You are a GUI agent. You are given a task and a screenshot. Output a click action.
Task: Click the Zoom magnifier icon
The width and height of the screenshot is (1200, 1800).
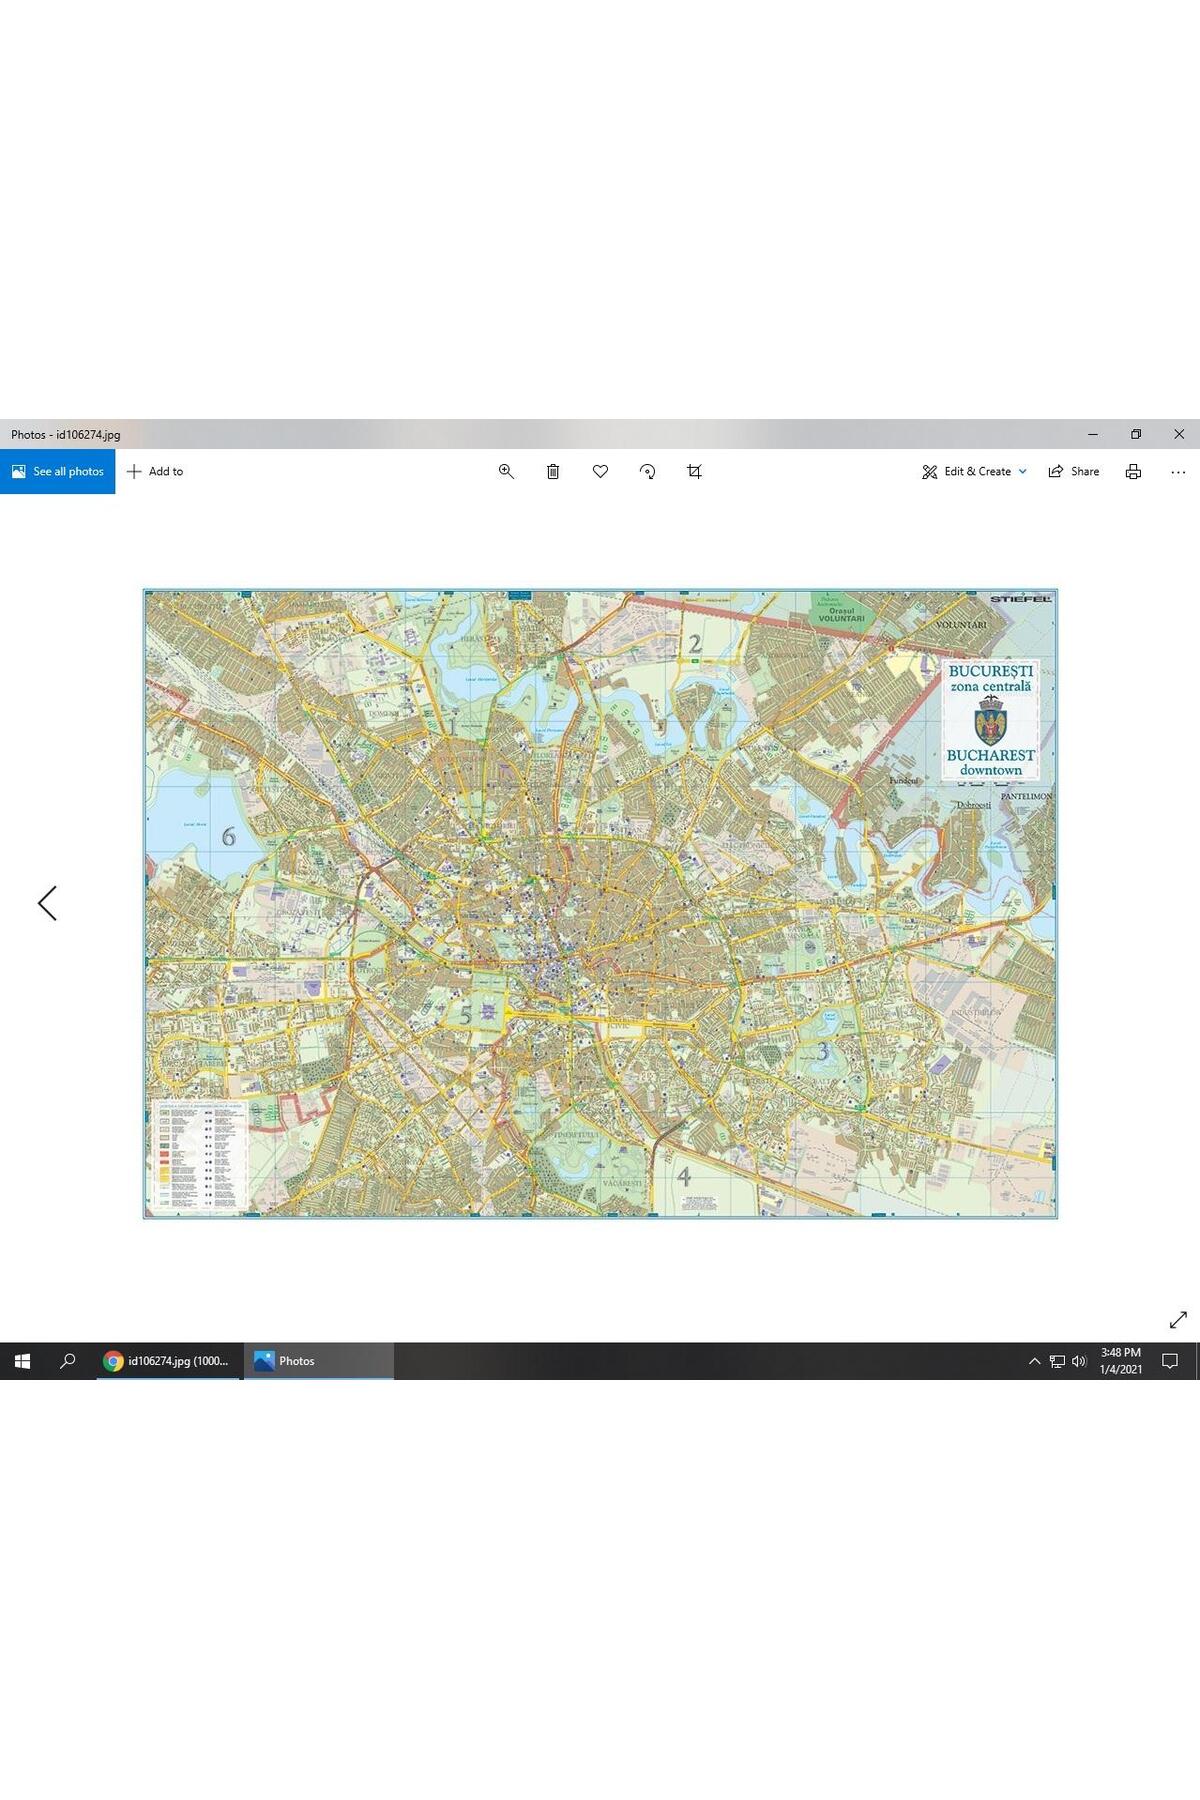[x=506, y=471]
